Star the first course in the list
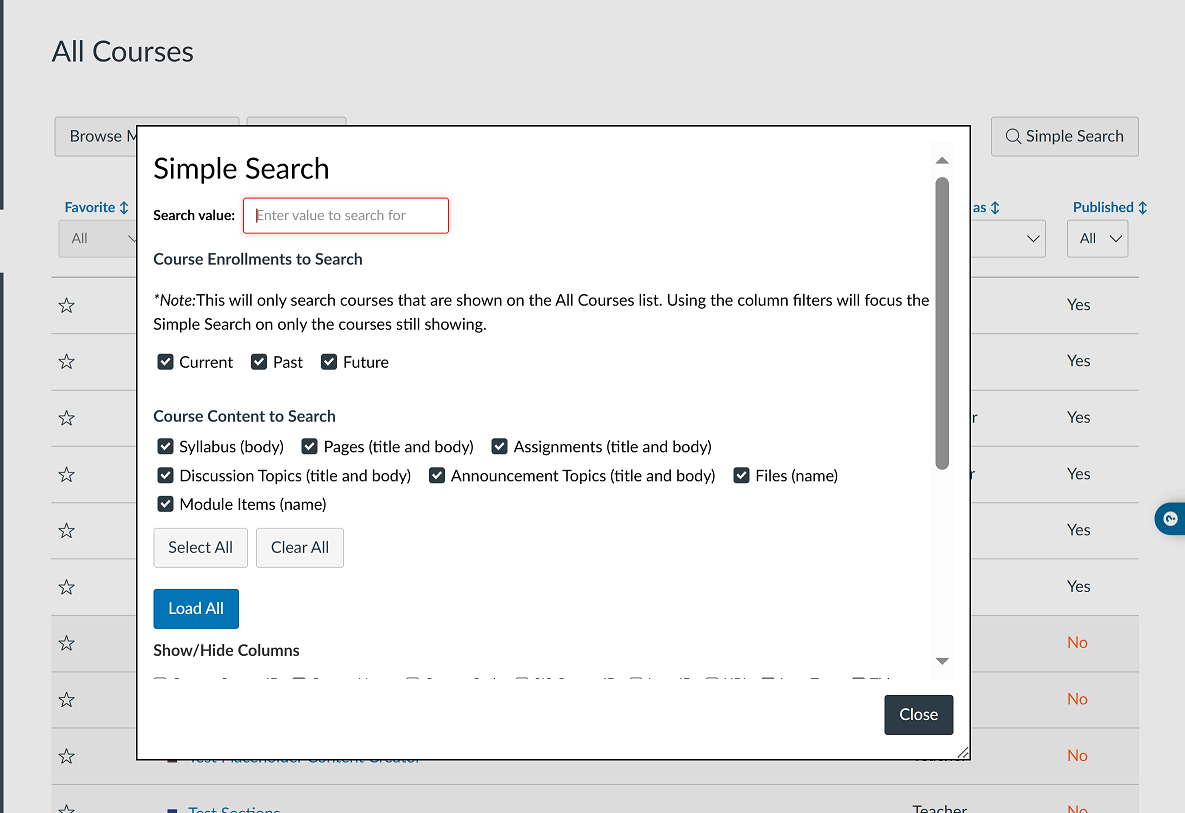1185x813 pixels. click(x=66, y=305)
